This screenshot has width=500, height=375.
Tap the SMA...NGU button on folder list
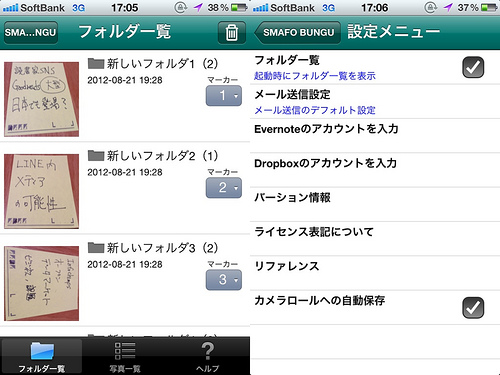coord(31,33)
